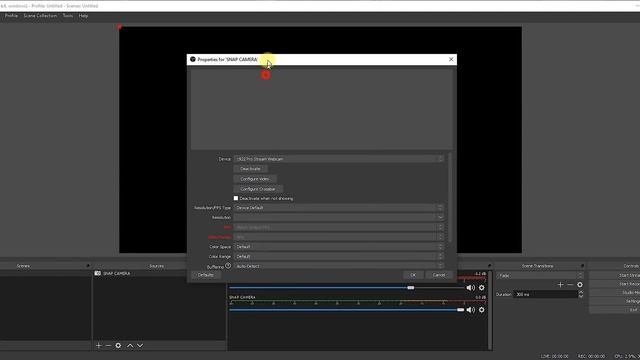Move source up with up arrow
Screen dimensions: 640x360
click(130, 346)
